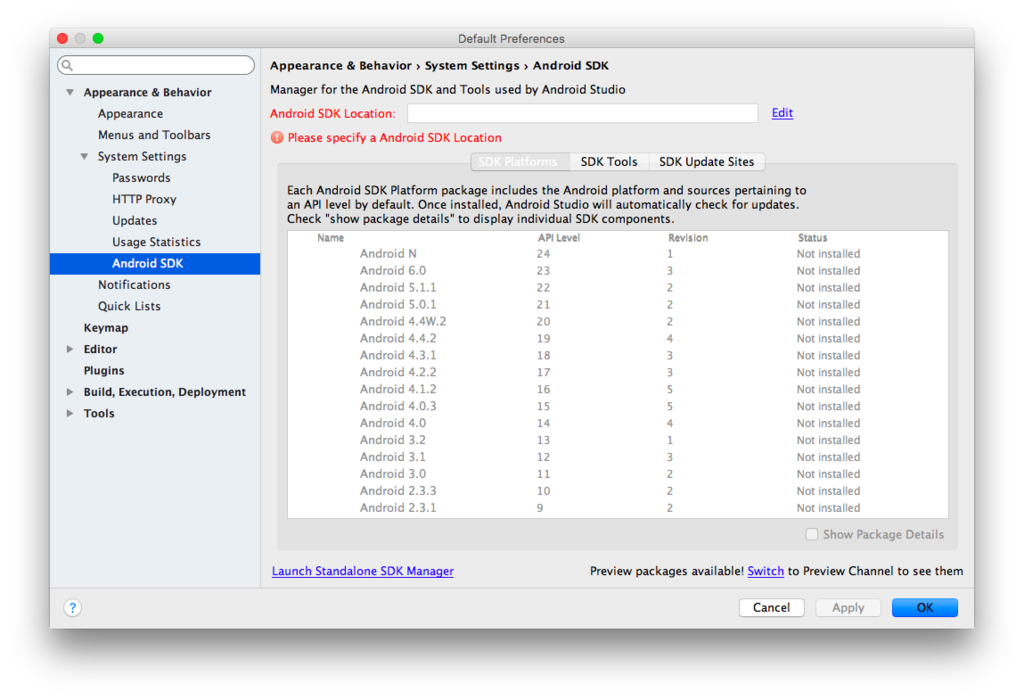Click the green maximize window button

click(98, 39)
